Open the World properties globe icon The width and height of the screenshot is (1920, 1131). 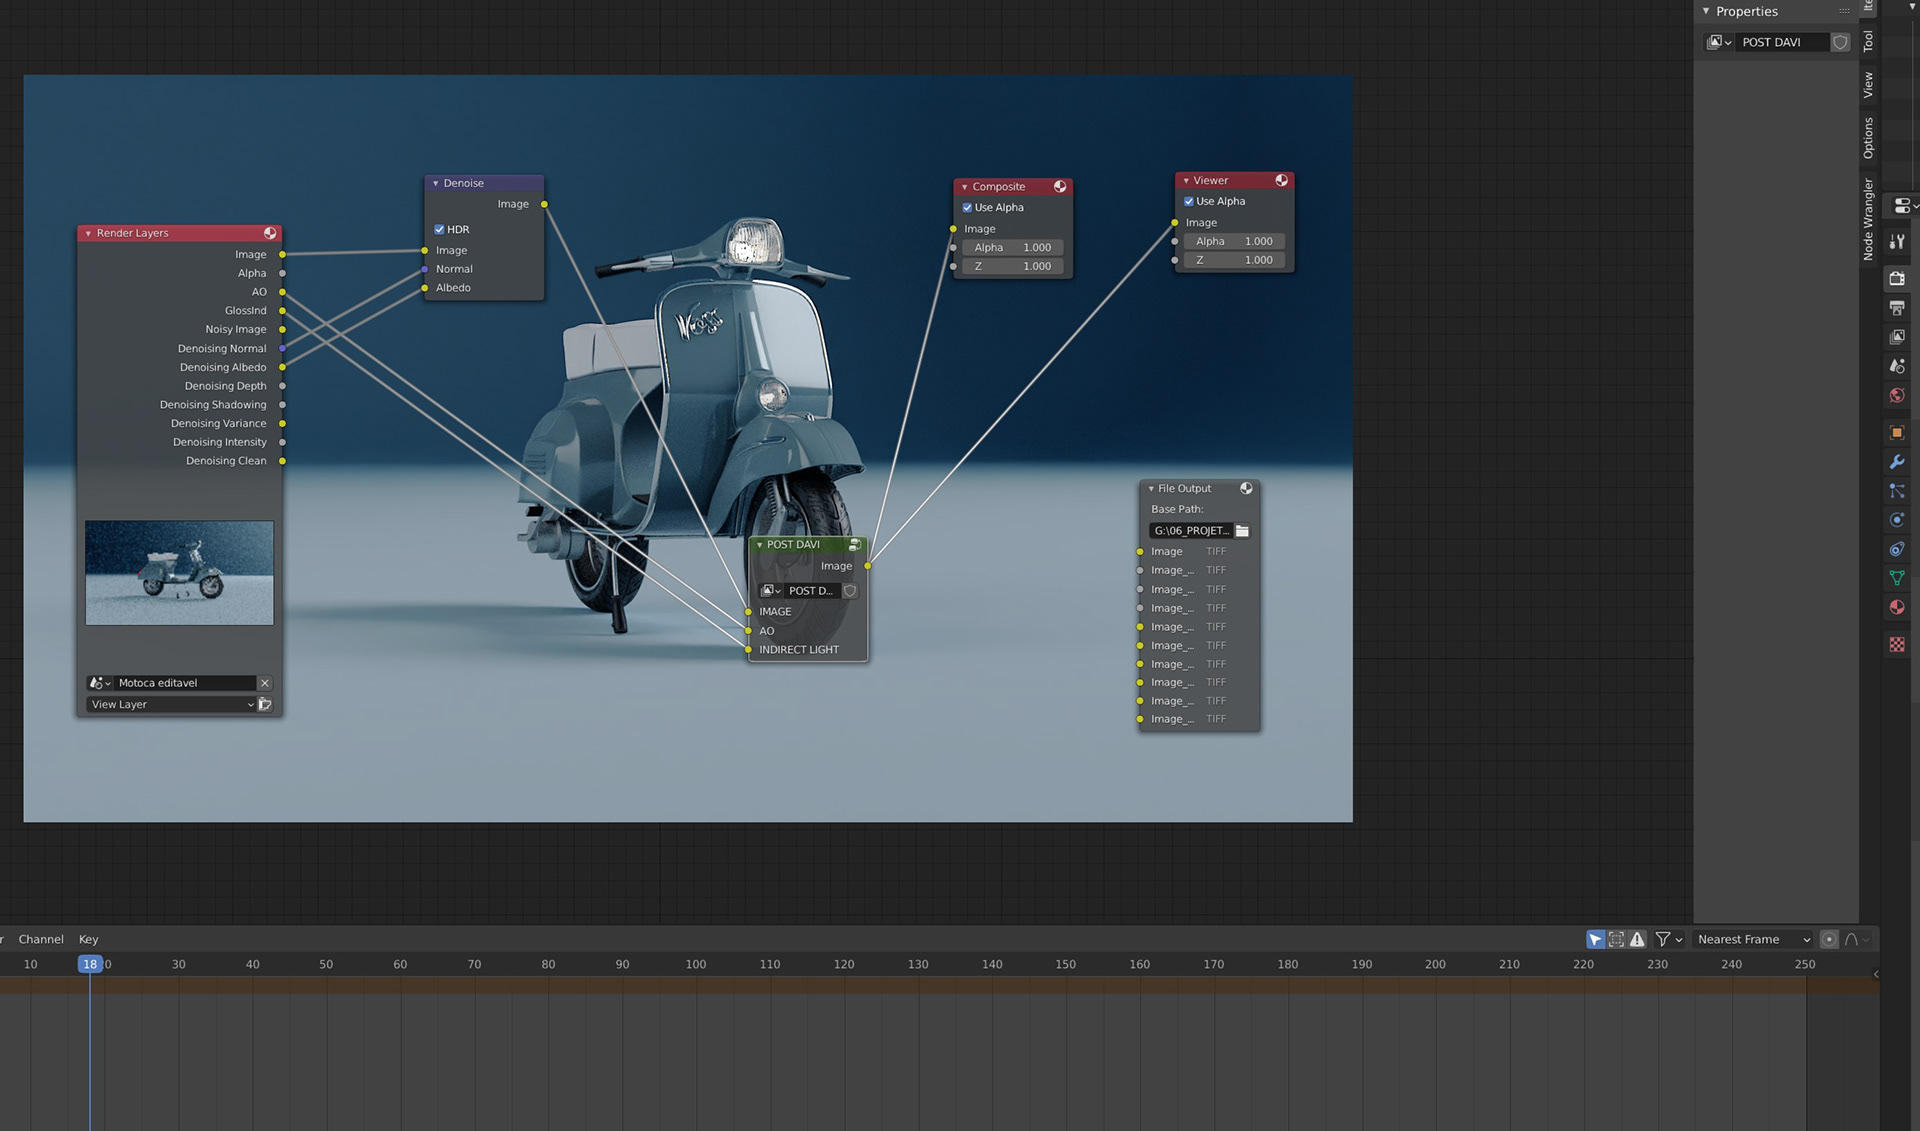(x=1897, y=396)
